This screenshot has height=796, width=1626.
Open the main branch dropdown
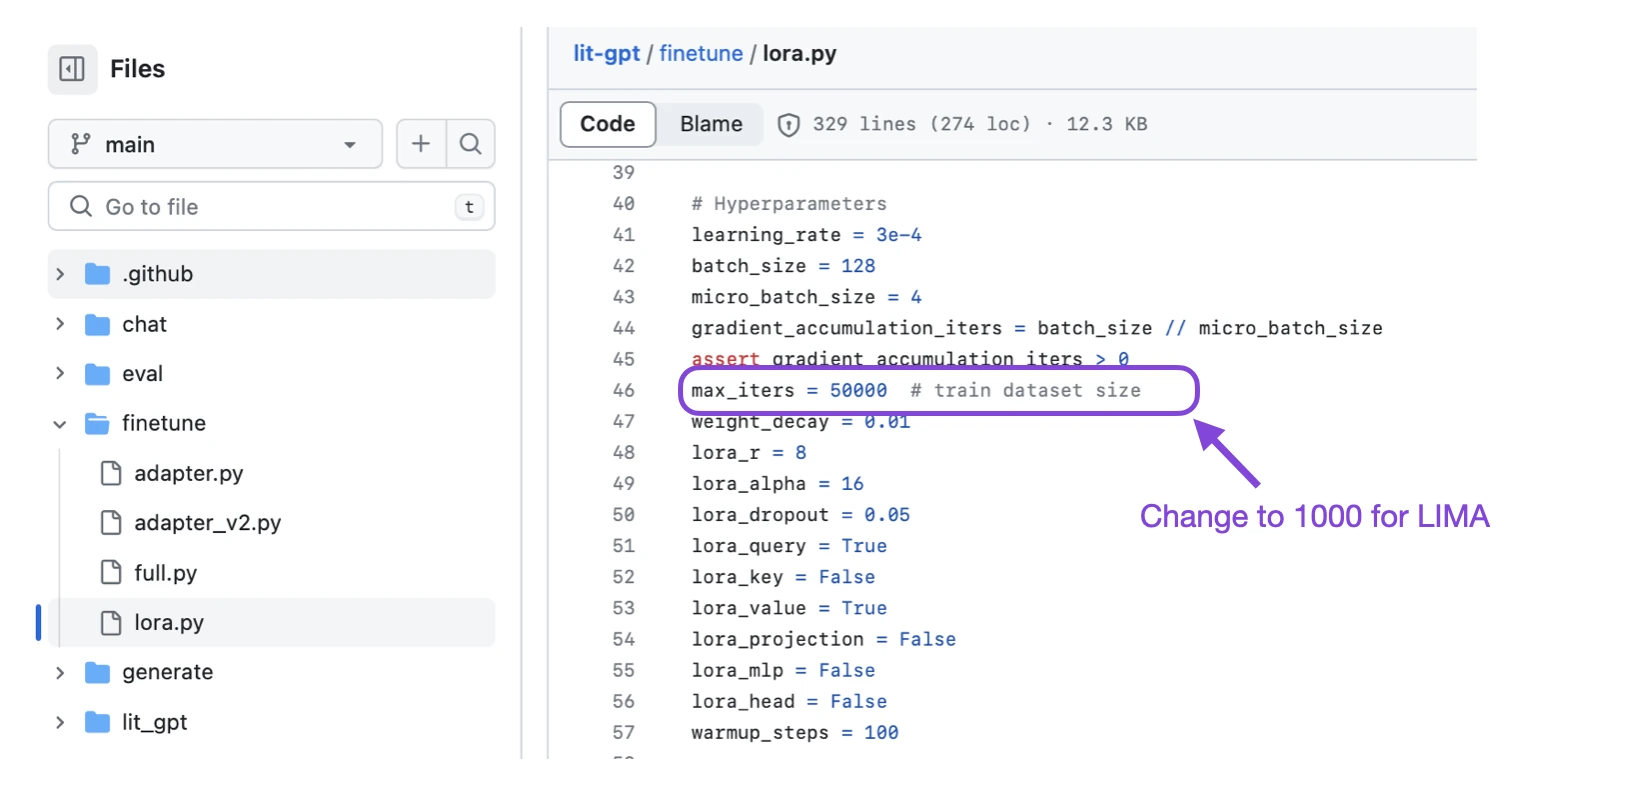click(x=215, y=144)
